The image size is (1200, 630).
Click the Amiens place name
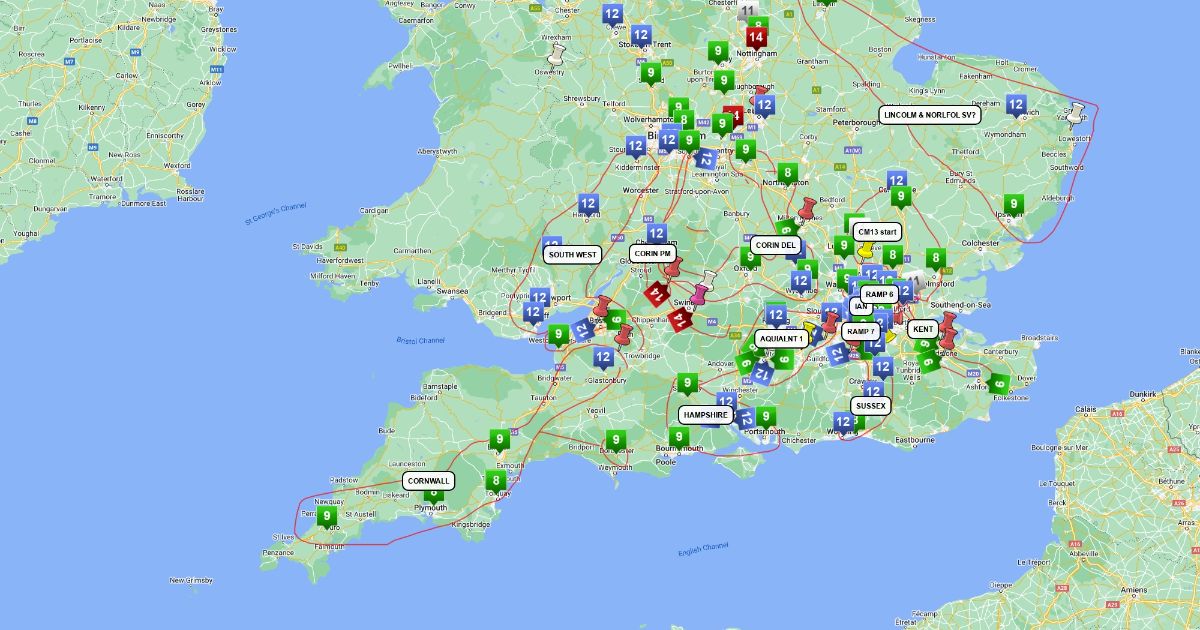(1134, 590)
